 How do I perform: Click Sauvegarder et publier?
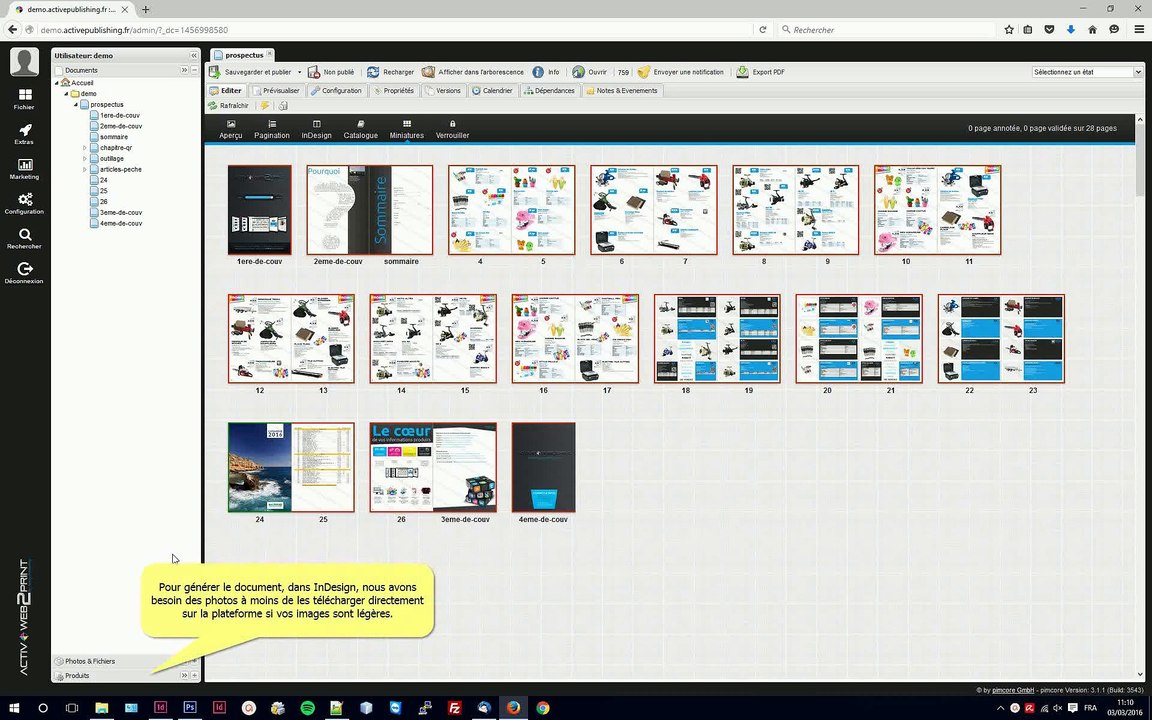[x=251, y=72]
